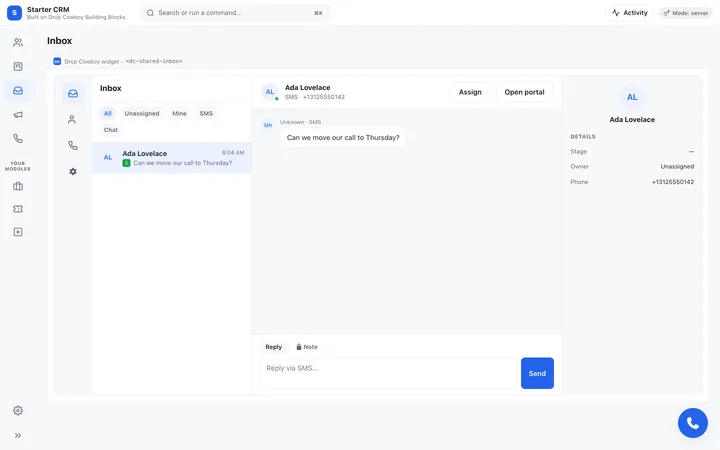Click the DETAILS section heading
Screen dimensions: 720x450
pos(583,137)
